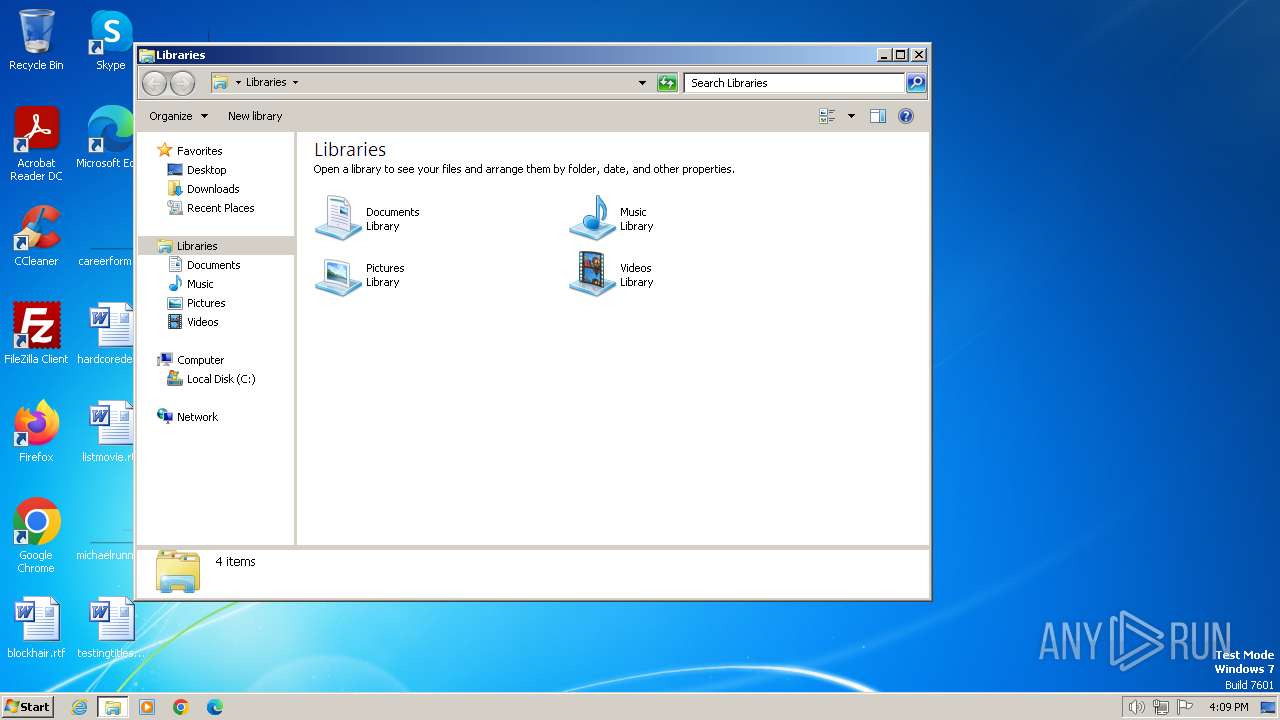The width and height of the screenshot is (1280, 720).
Task: Click the Back navigation arrow button
Action: click(154, 83)
